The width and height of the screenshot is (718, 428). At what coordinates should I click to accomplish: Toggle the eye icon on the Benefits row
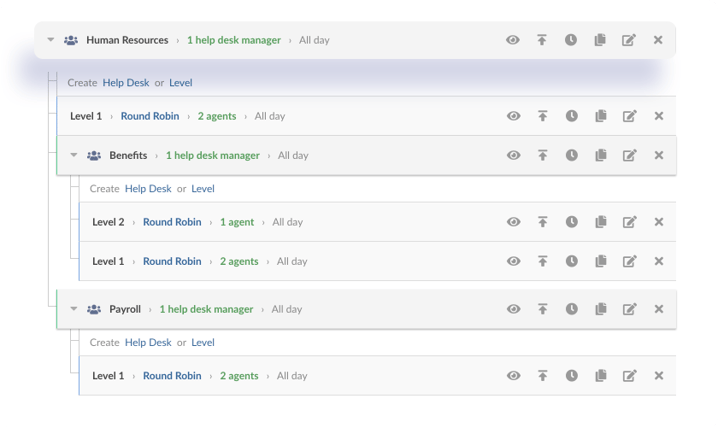[513, 155]
